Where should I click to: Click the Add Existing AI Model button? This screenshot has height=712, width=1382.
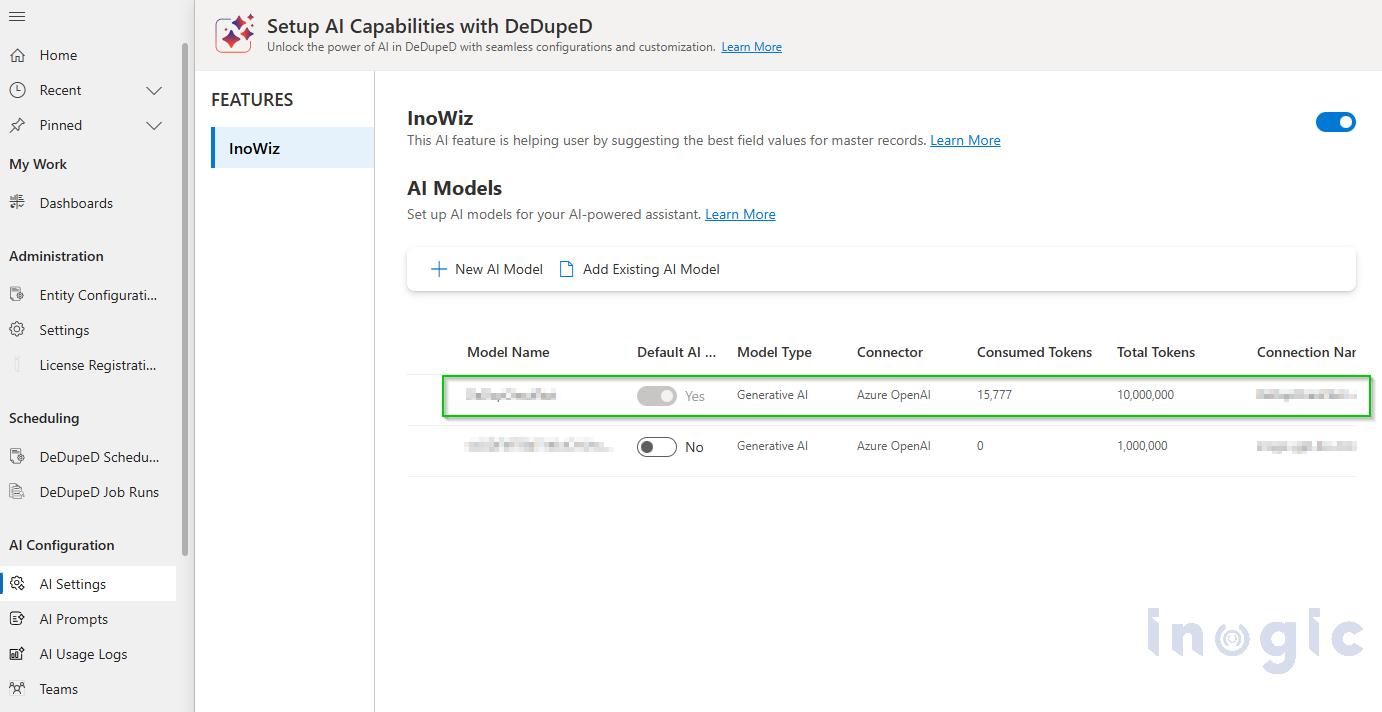[x=639, y=269]
